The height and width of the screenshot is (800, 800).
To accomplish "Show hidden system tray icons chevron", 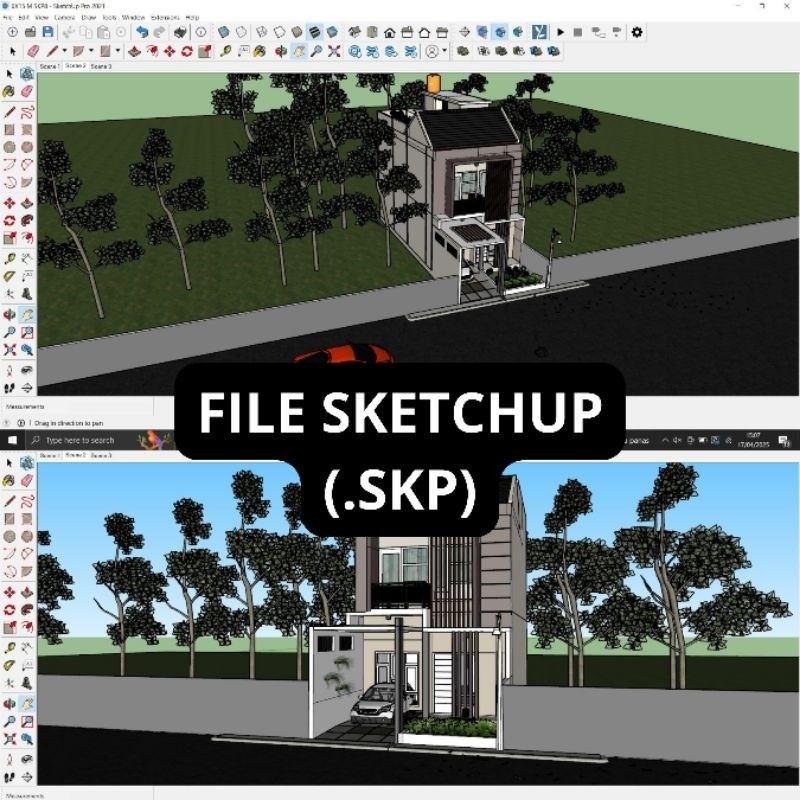I will click(x=665, y=440).
